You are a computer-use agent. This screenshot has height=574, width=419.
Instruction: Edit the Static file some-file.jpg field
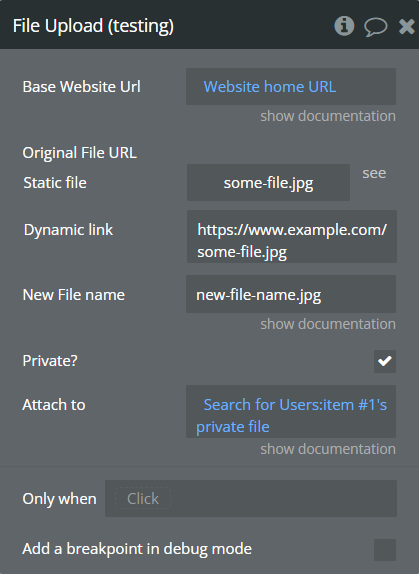pyautogui.click(x=268, y=182)
